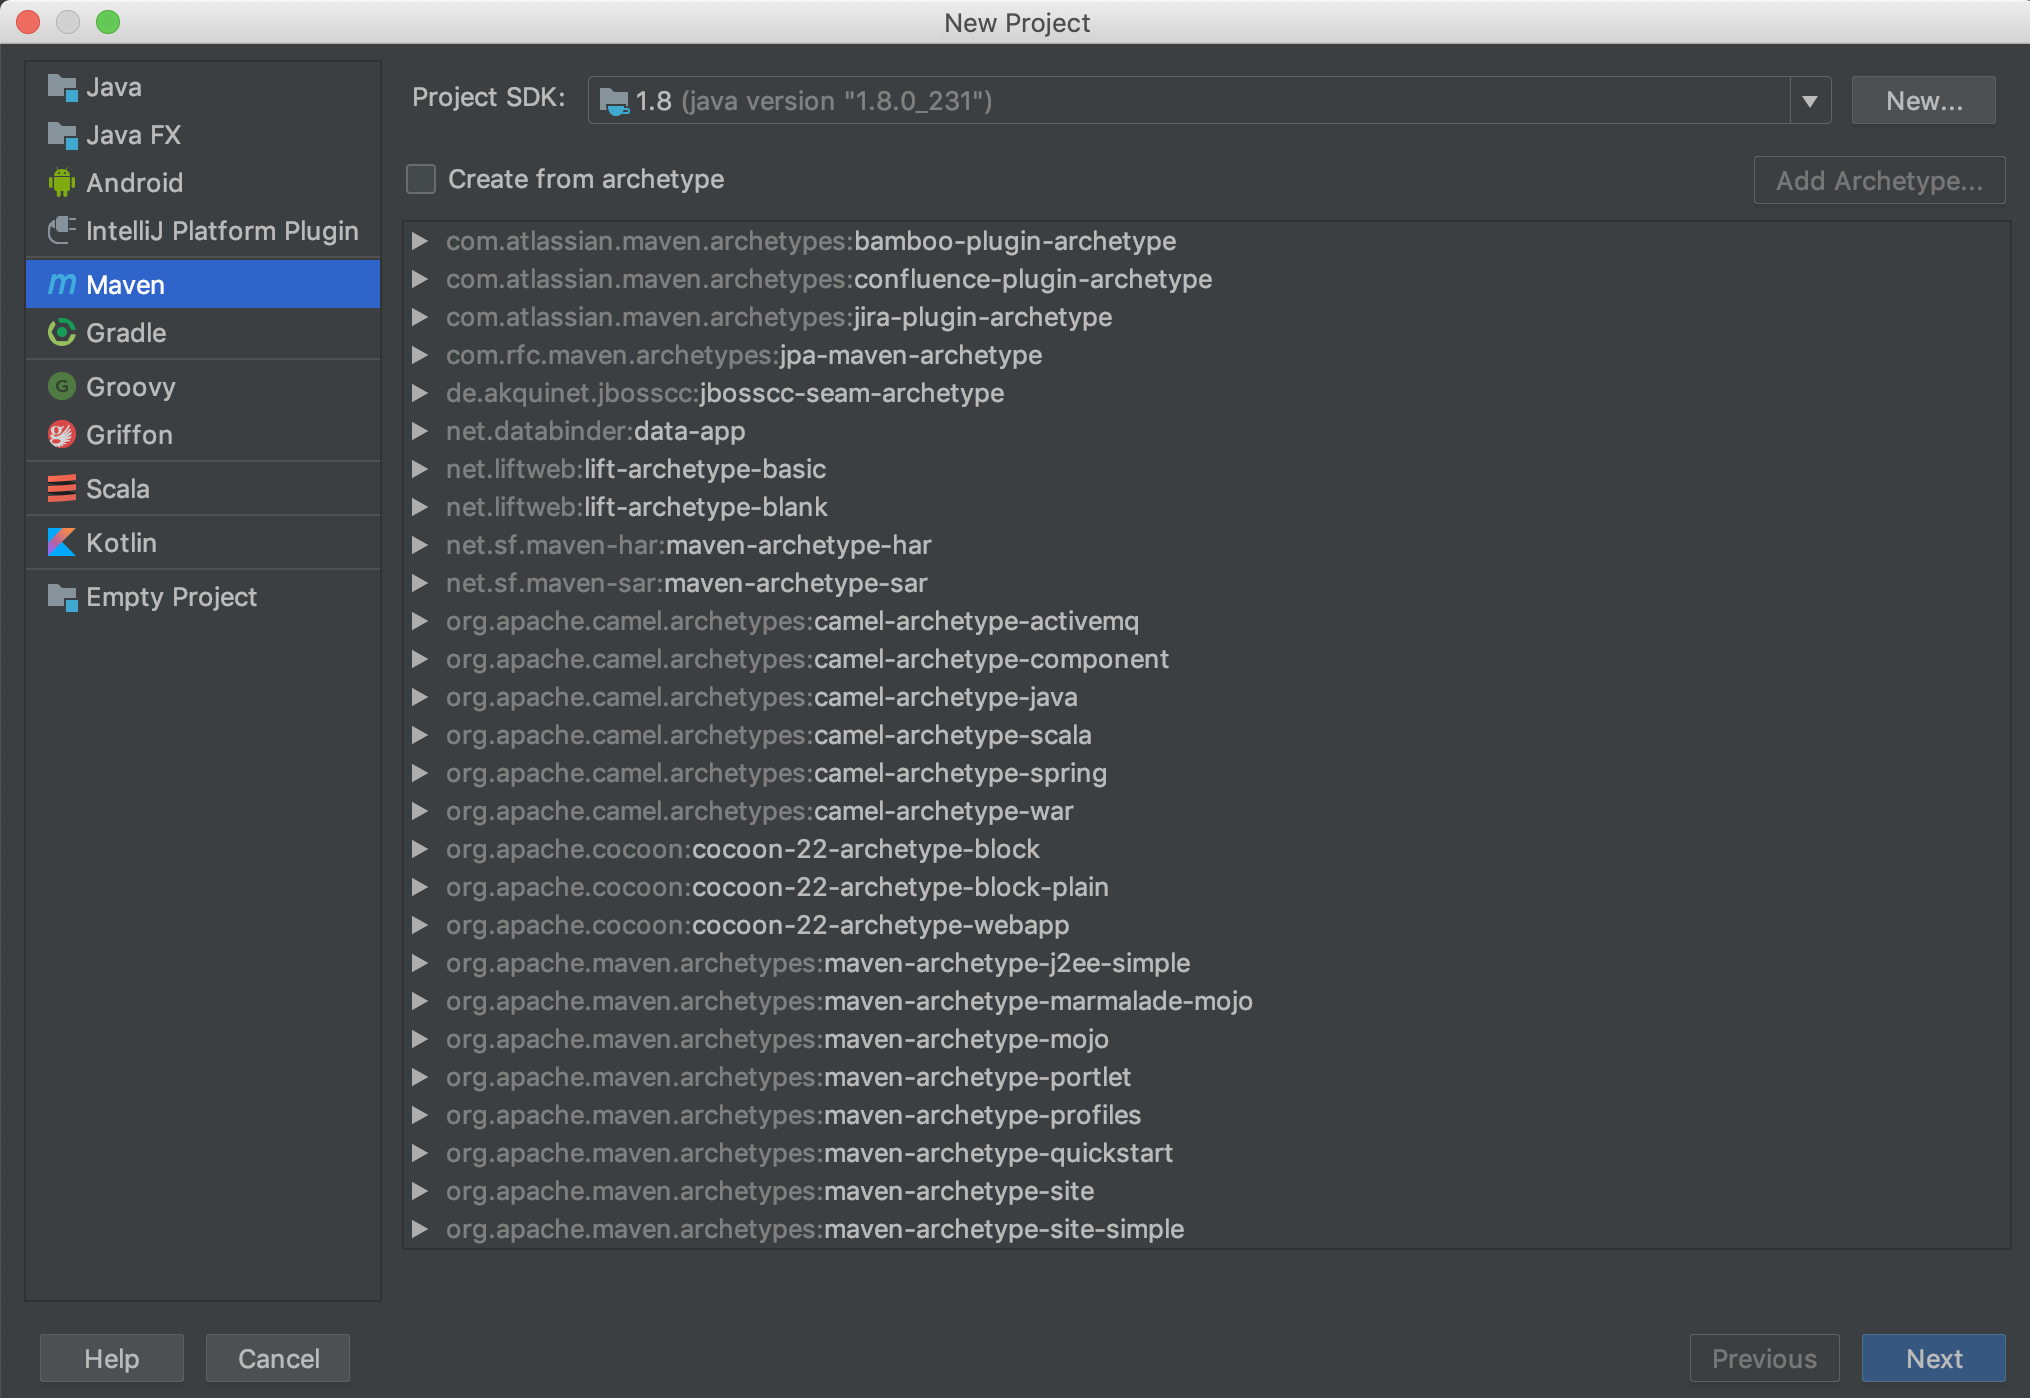Expand the maven-archetype-quickstart entry

(x=420, y=1153)
